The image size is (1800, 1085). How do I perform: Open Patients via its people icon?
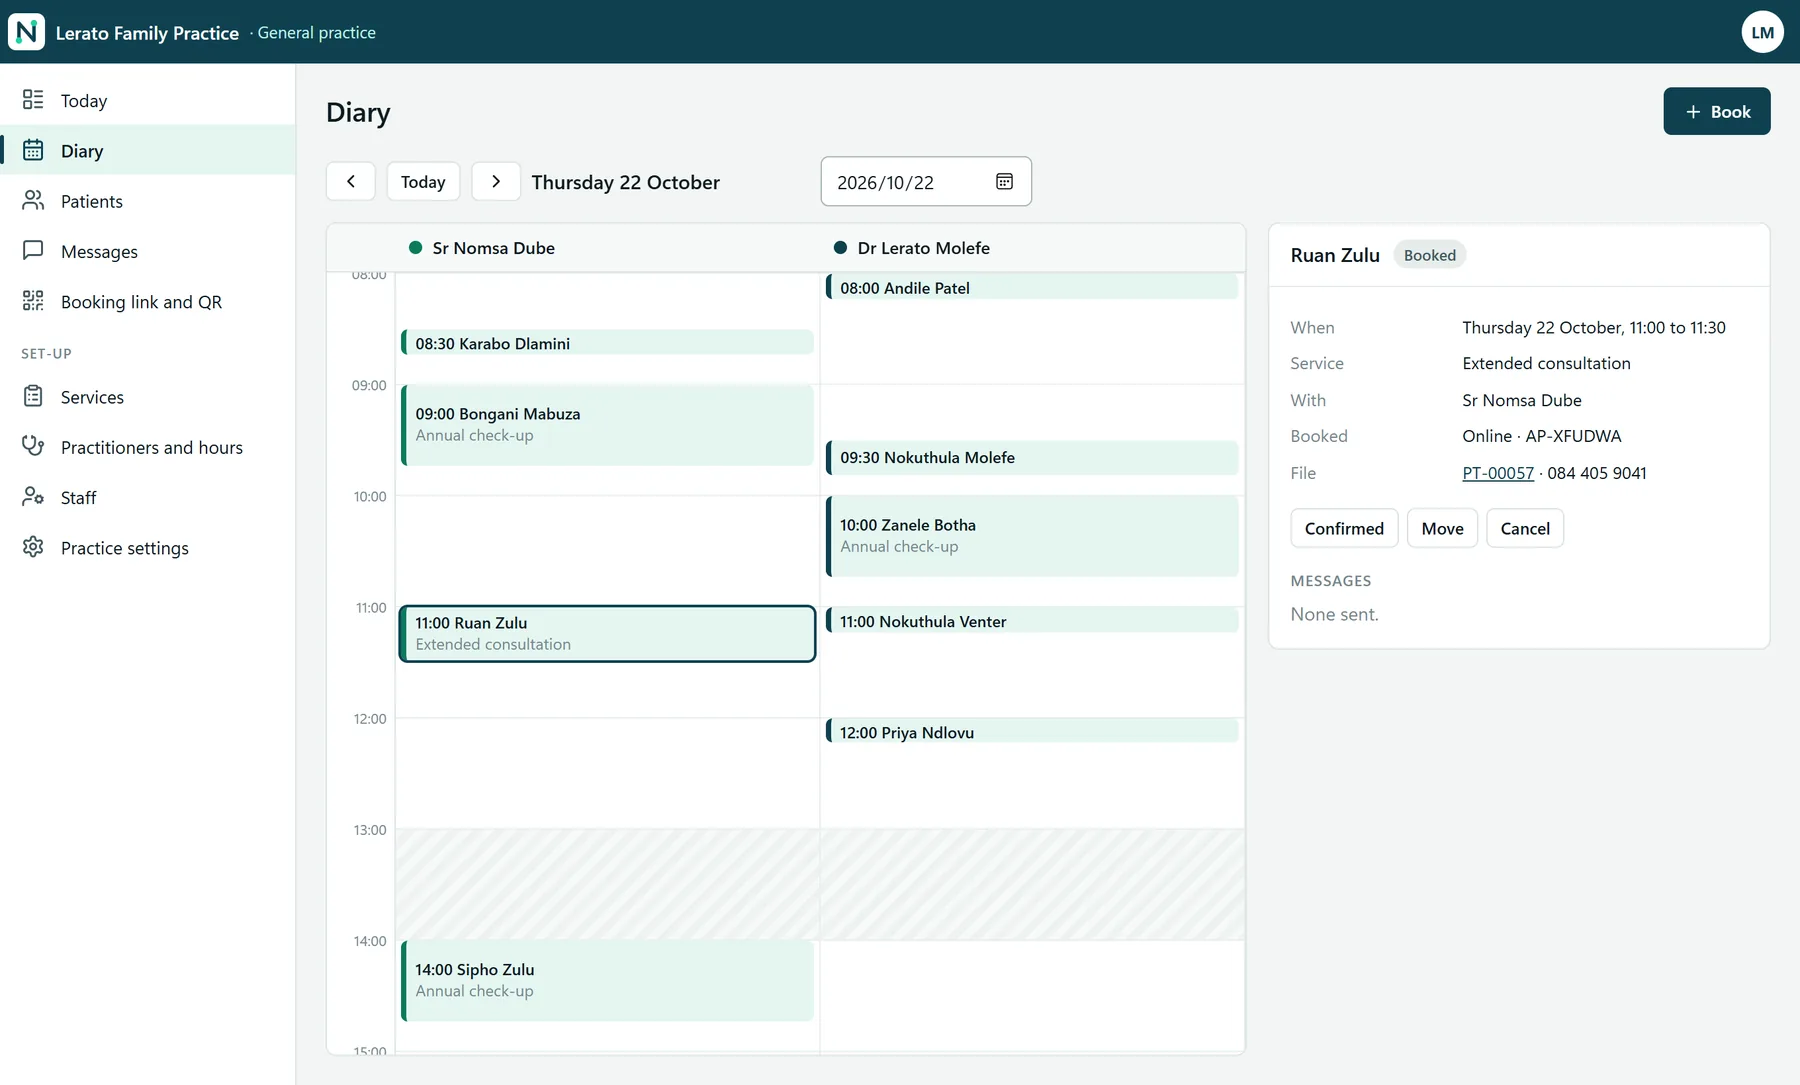click(x=33, y=200)
